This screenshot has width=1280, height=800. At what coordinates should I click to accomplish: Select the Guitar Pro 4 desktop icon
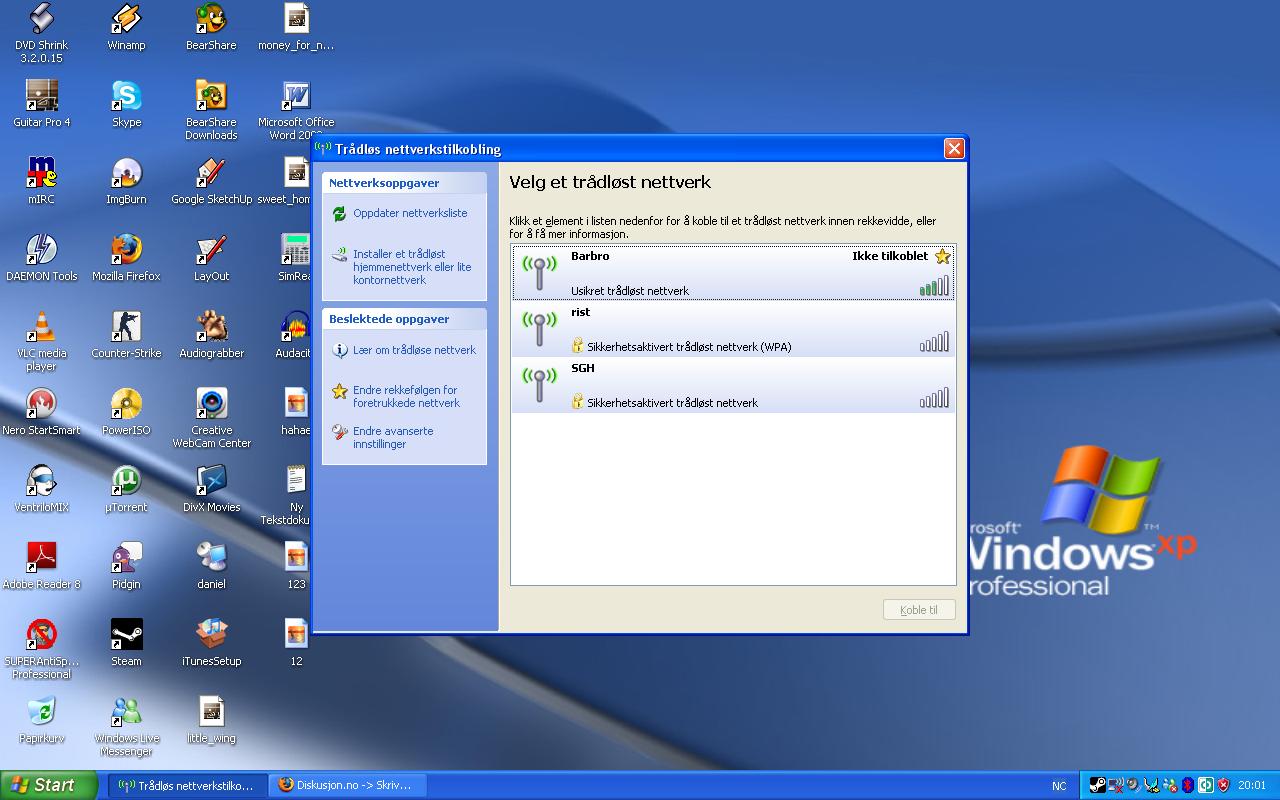[x=41, y=104]
